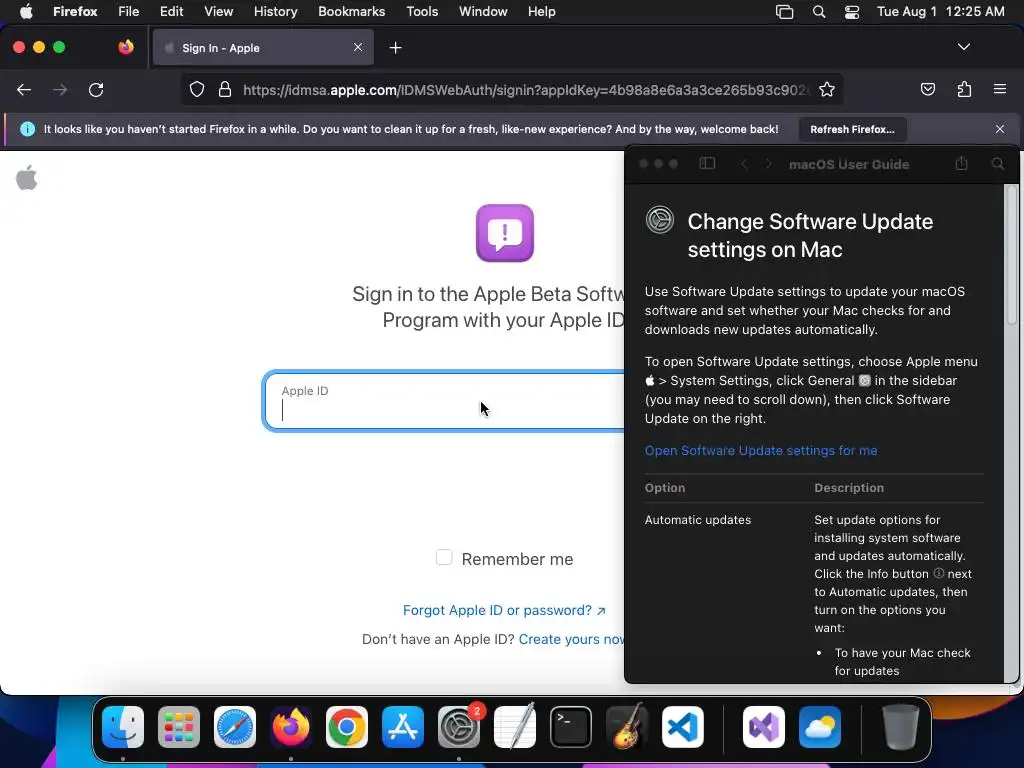Screen dimensions: 1024x768
Task: Expand the list all tabs chevron
Action: tap(963, 47)
